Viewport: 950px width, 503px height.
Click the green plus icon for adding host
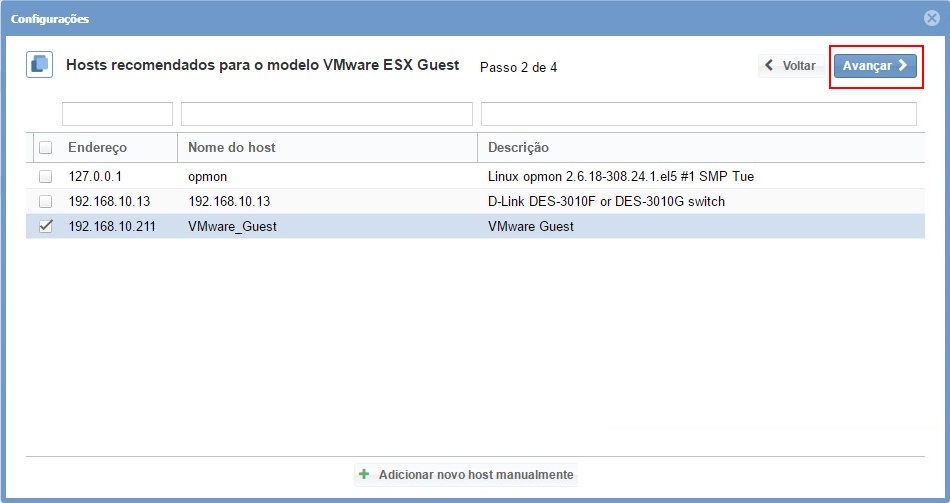tap(364, 474)
